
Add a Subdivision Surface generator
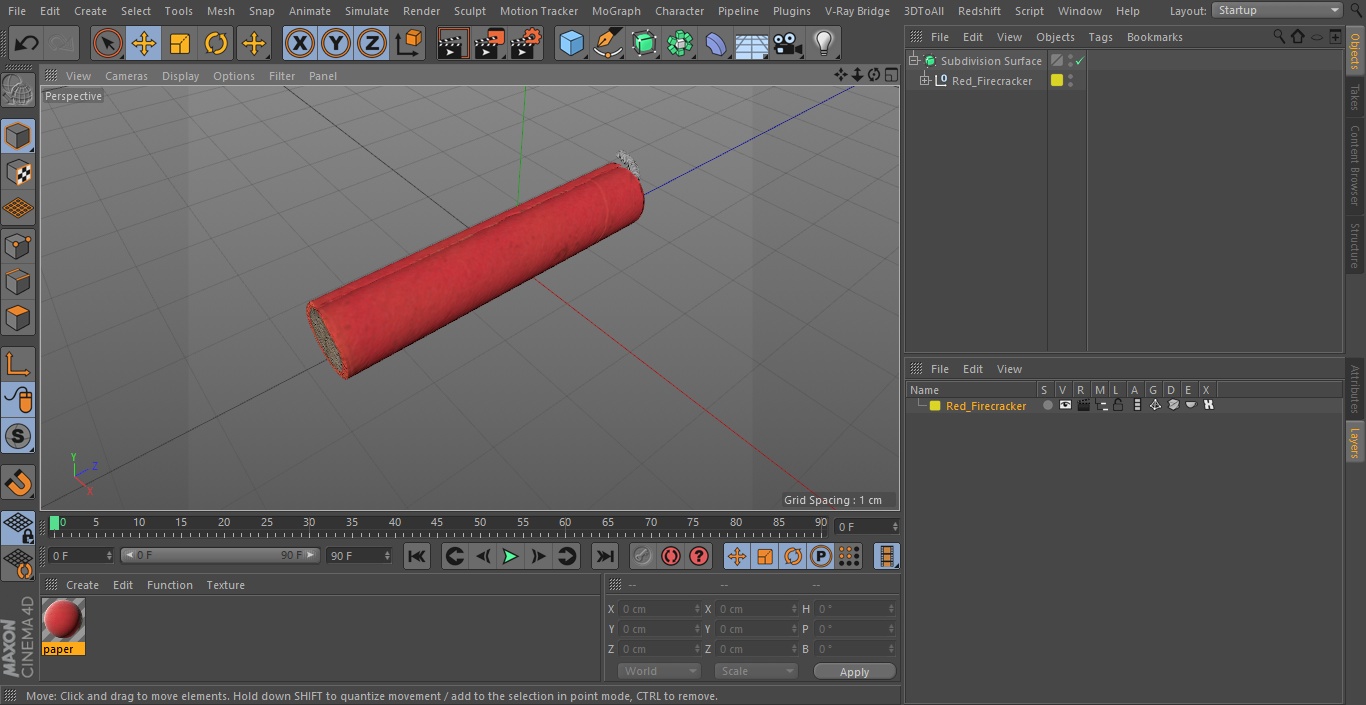(644, 43)
